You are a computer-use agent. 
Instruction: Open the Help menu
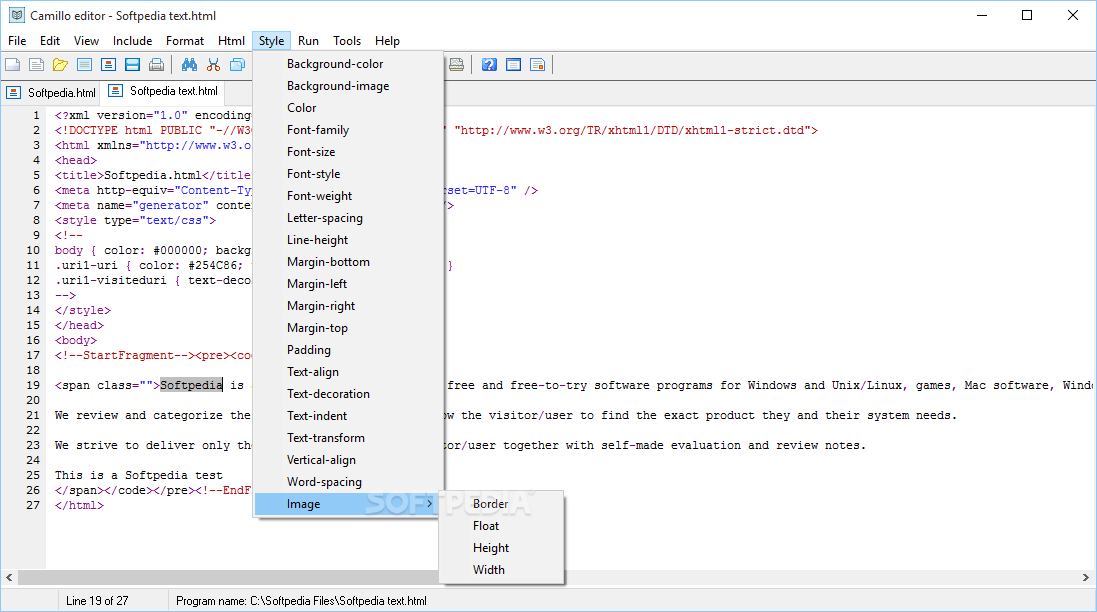pyautogui.click(x=387, y=41)
